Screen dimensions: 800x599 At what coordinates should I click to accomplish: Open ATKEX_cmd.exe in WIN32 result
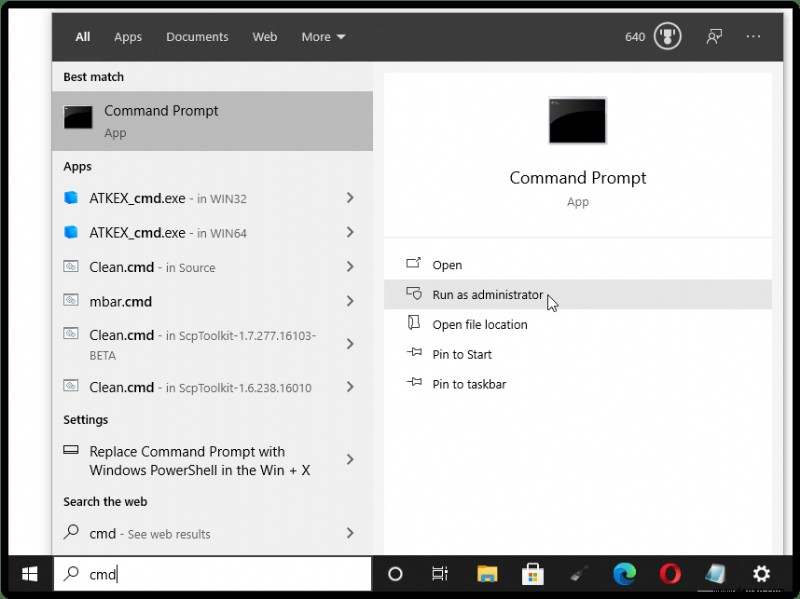pyautogui.click(x=212, y=198)
